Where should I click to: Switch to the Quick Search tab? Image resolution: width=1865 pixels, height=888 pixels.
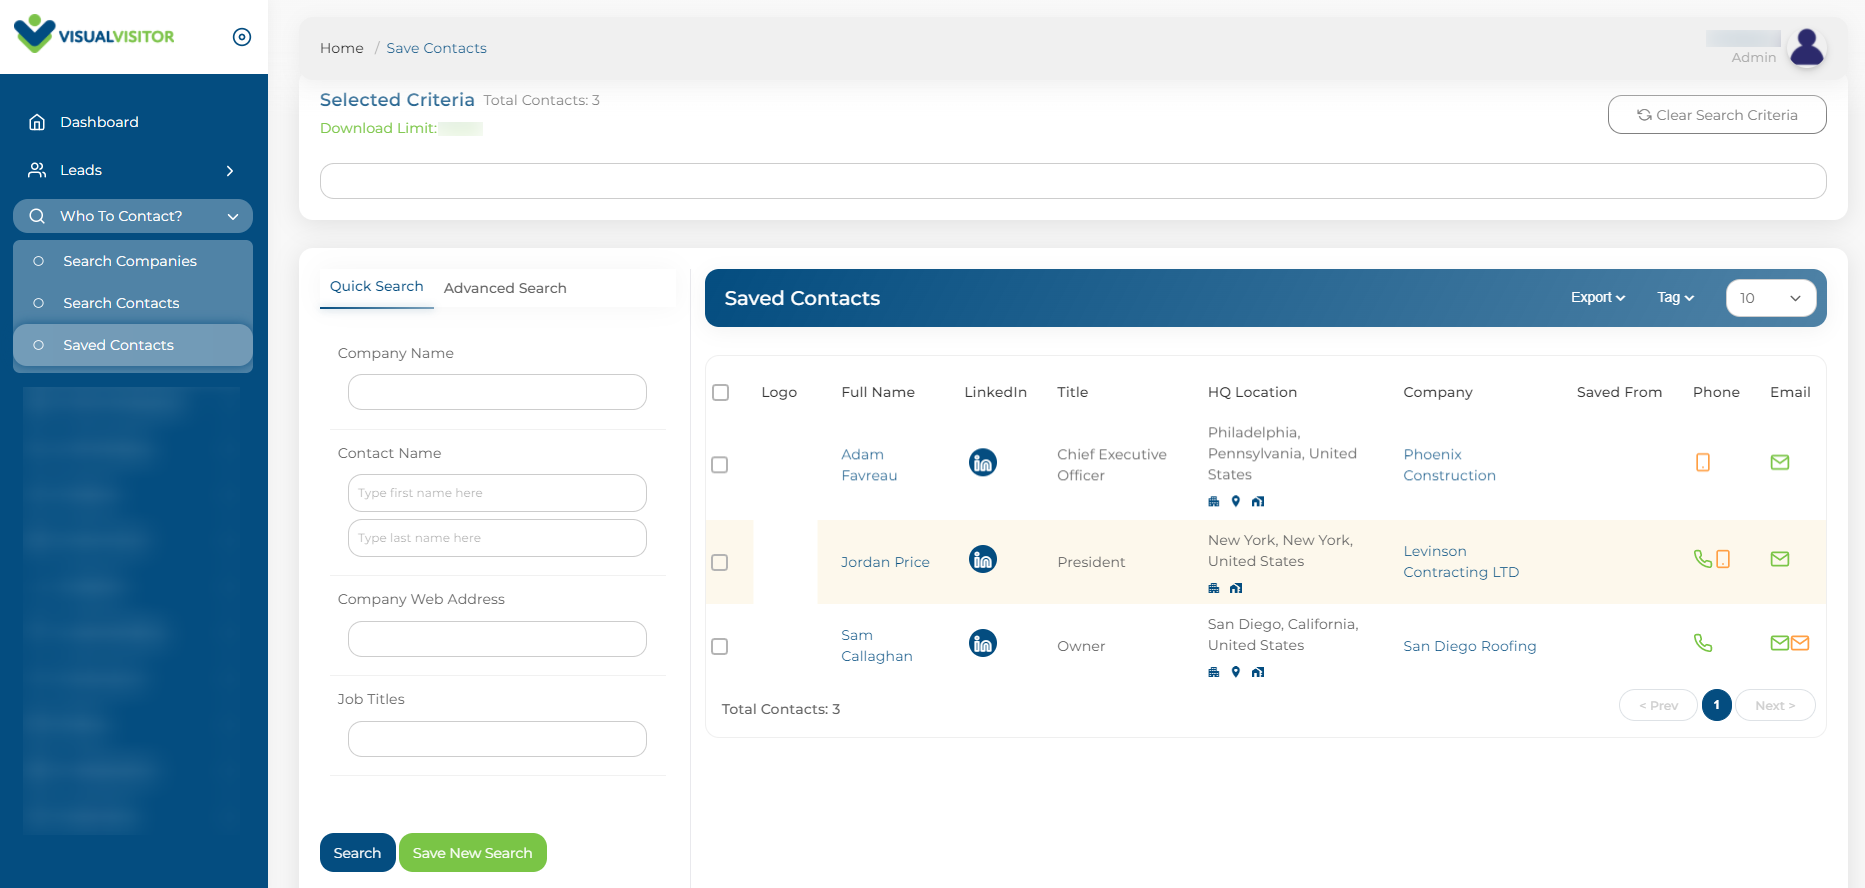(377, 287)
